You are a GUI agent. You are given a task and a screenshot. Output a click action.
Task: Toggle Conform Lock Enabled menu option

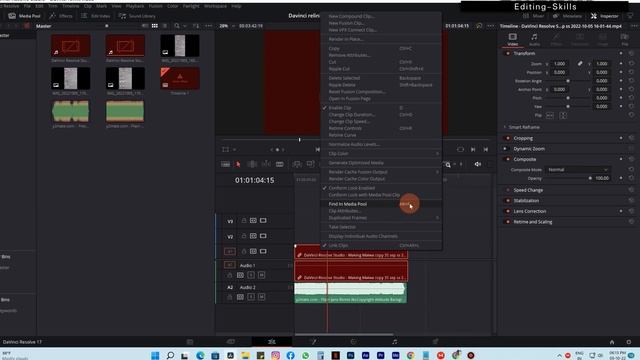click(325, 188)
